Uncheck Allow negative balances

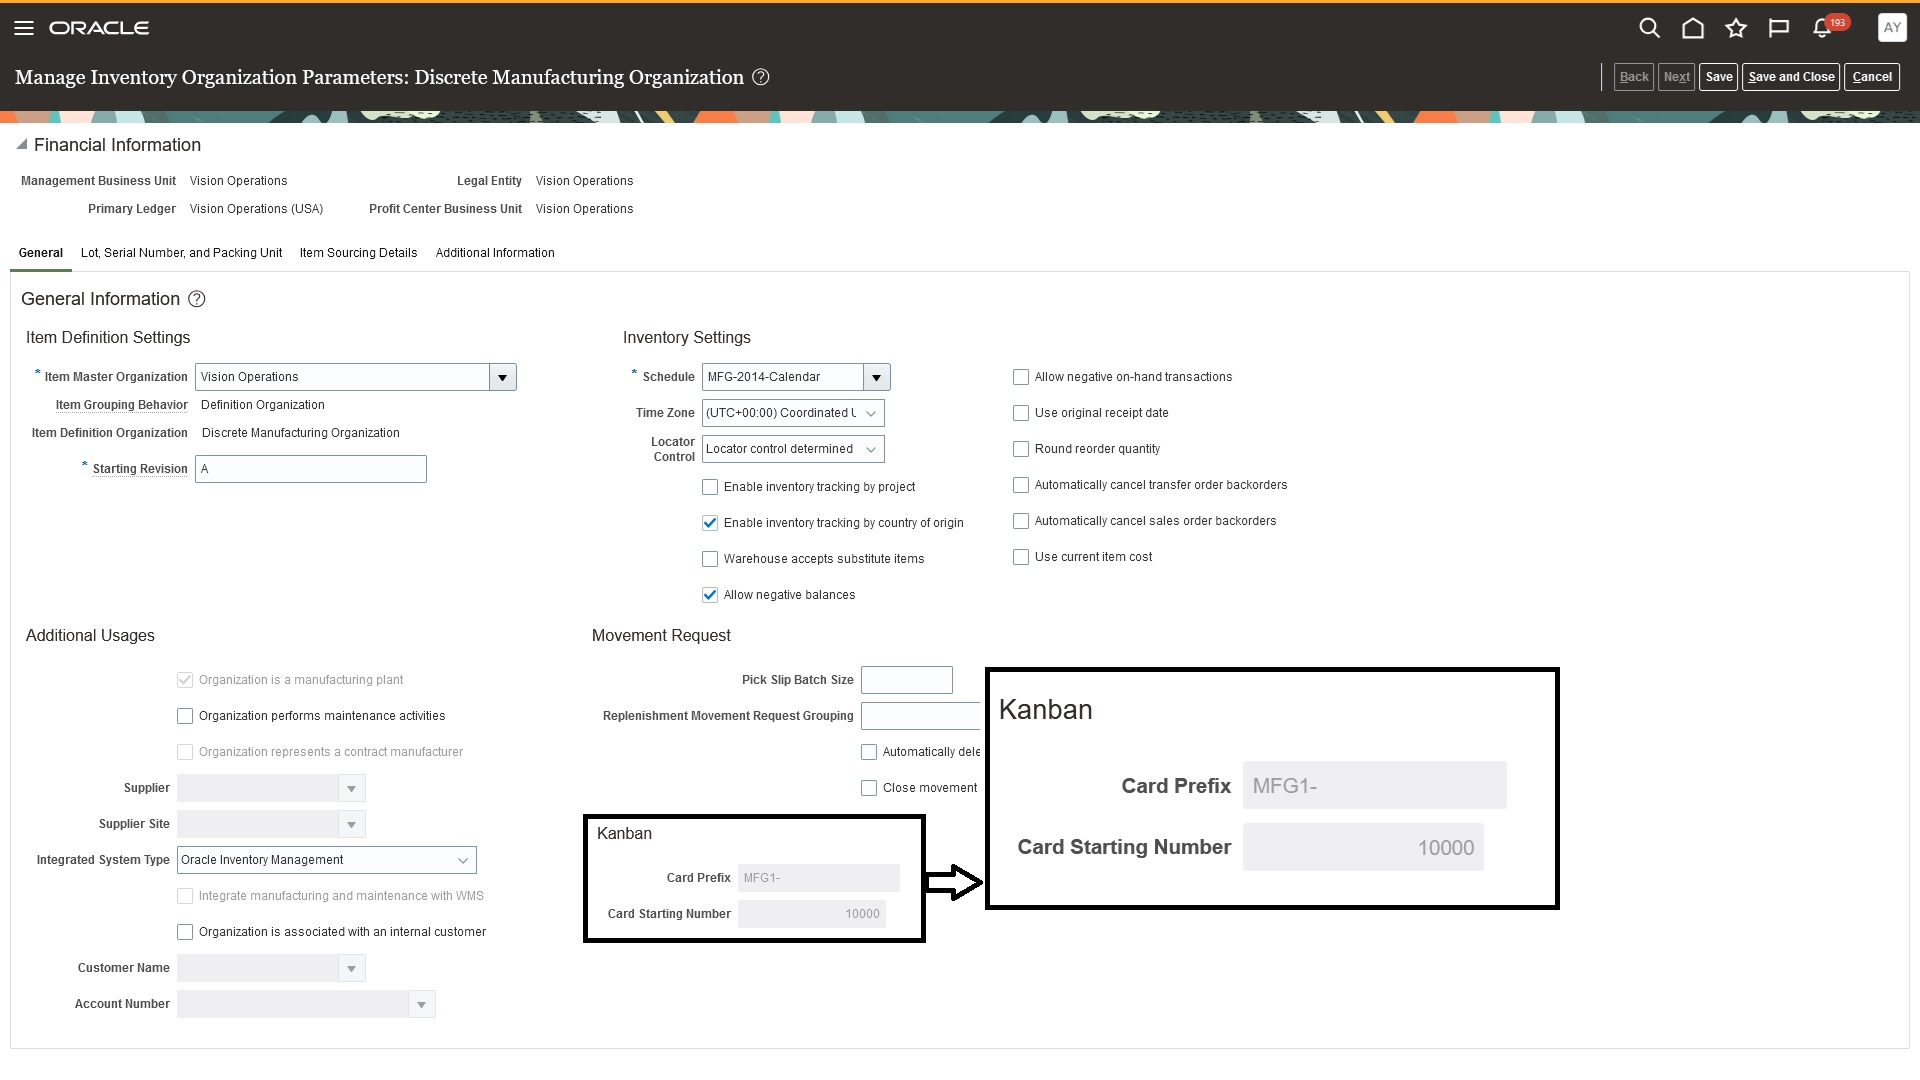[x=710, y=594]
